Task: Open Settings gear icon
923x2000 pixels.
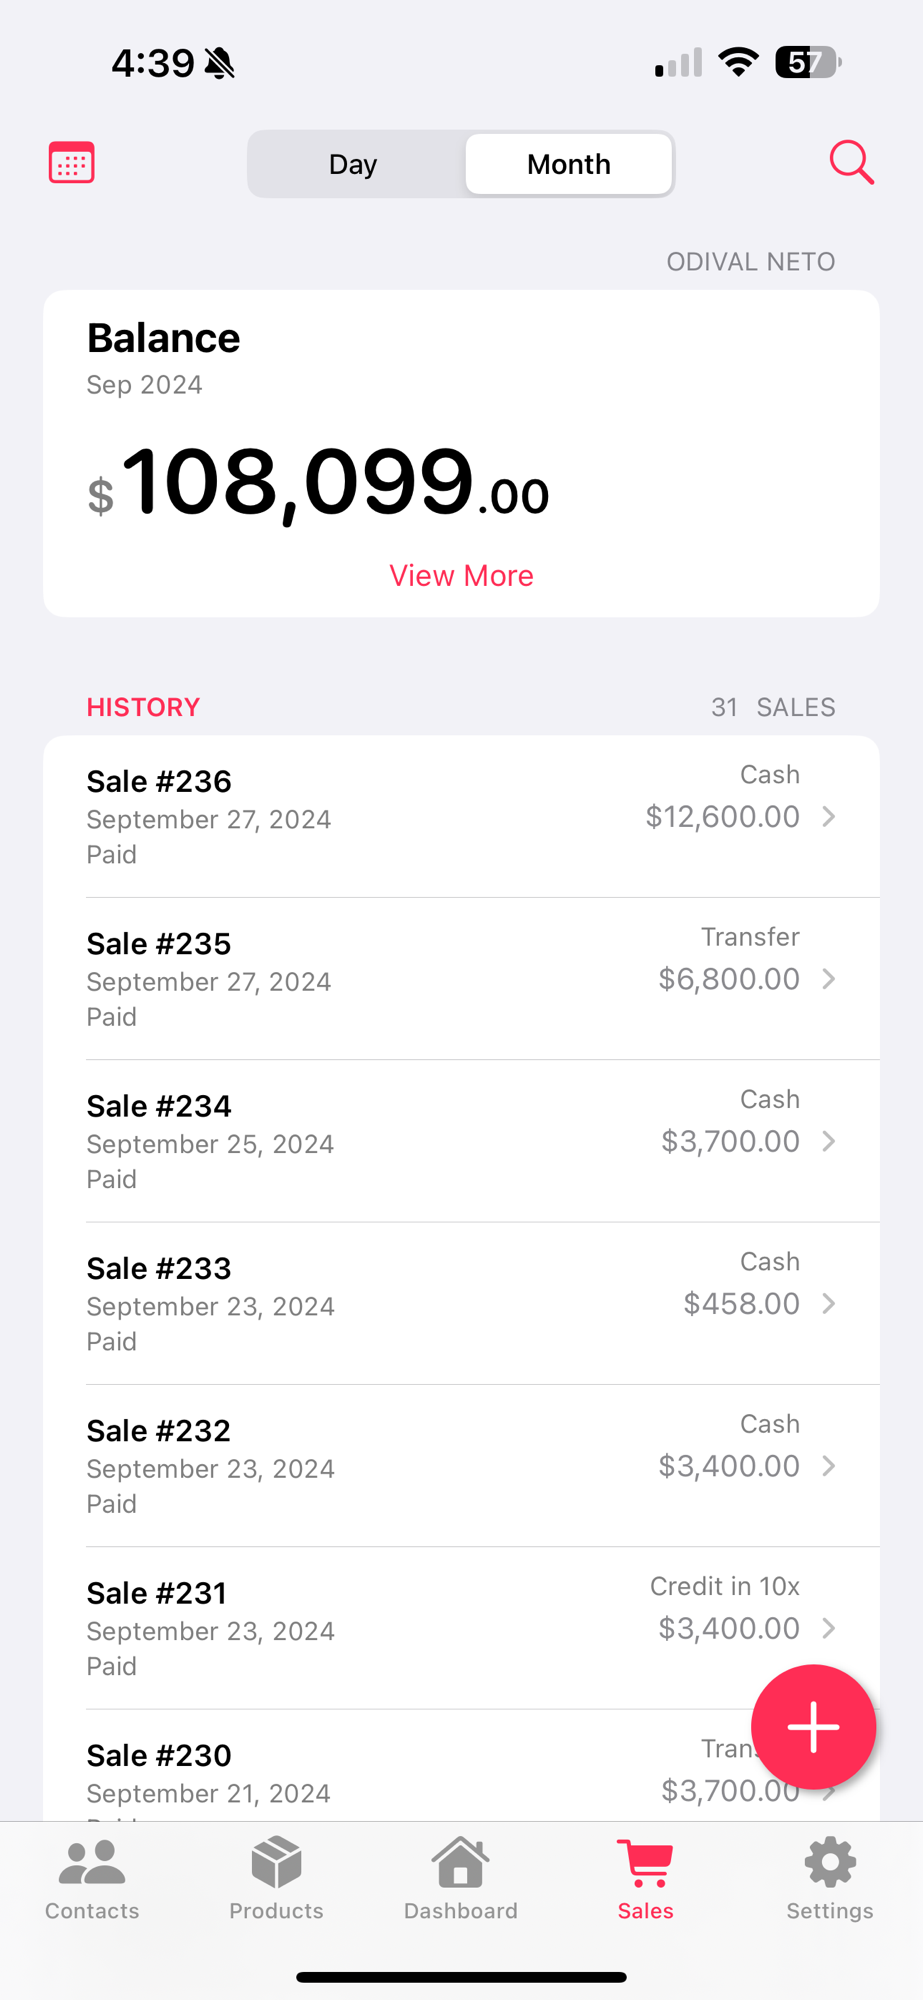Action: tap(830, 1862)
